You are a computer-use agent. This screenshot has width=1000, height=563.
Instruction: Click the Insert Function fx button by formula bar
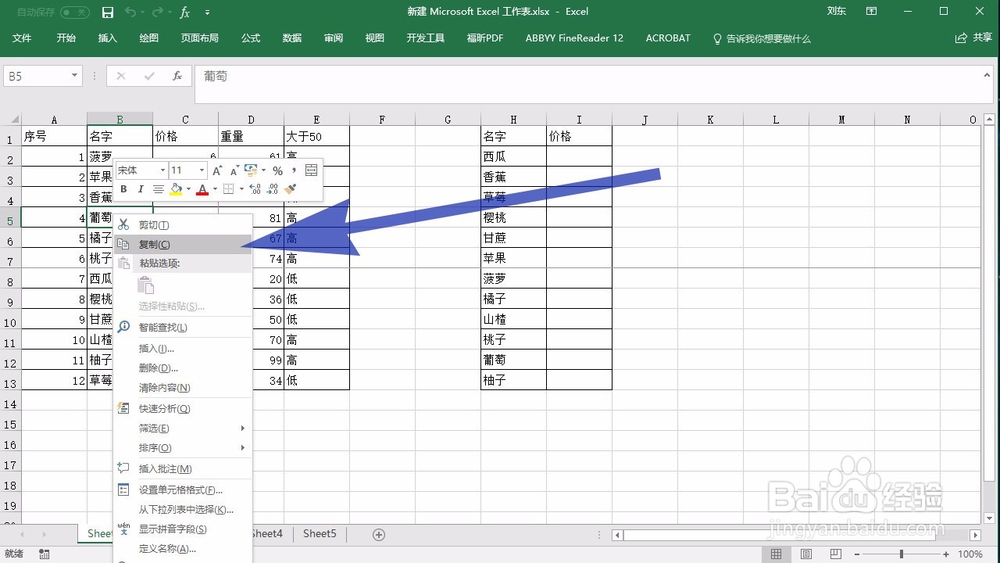[x=177, y=76]
